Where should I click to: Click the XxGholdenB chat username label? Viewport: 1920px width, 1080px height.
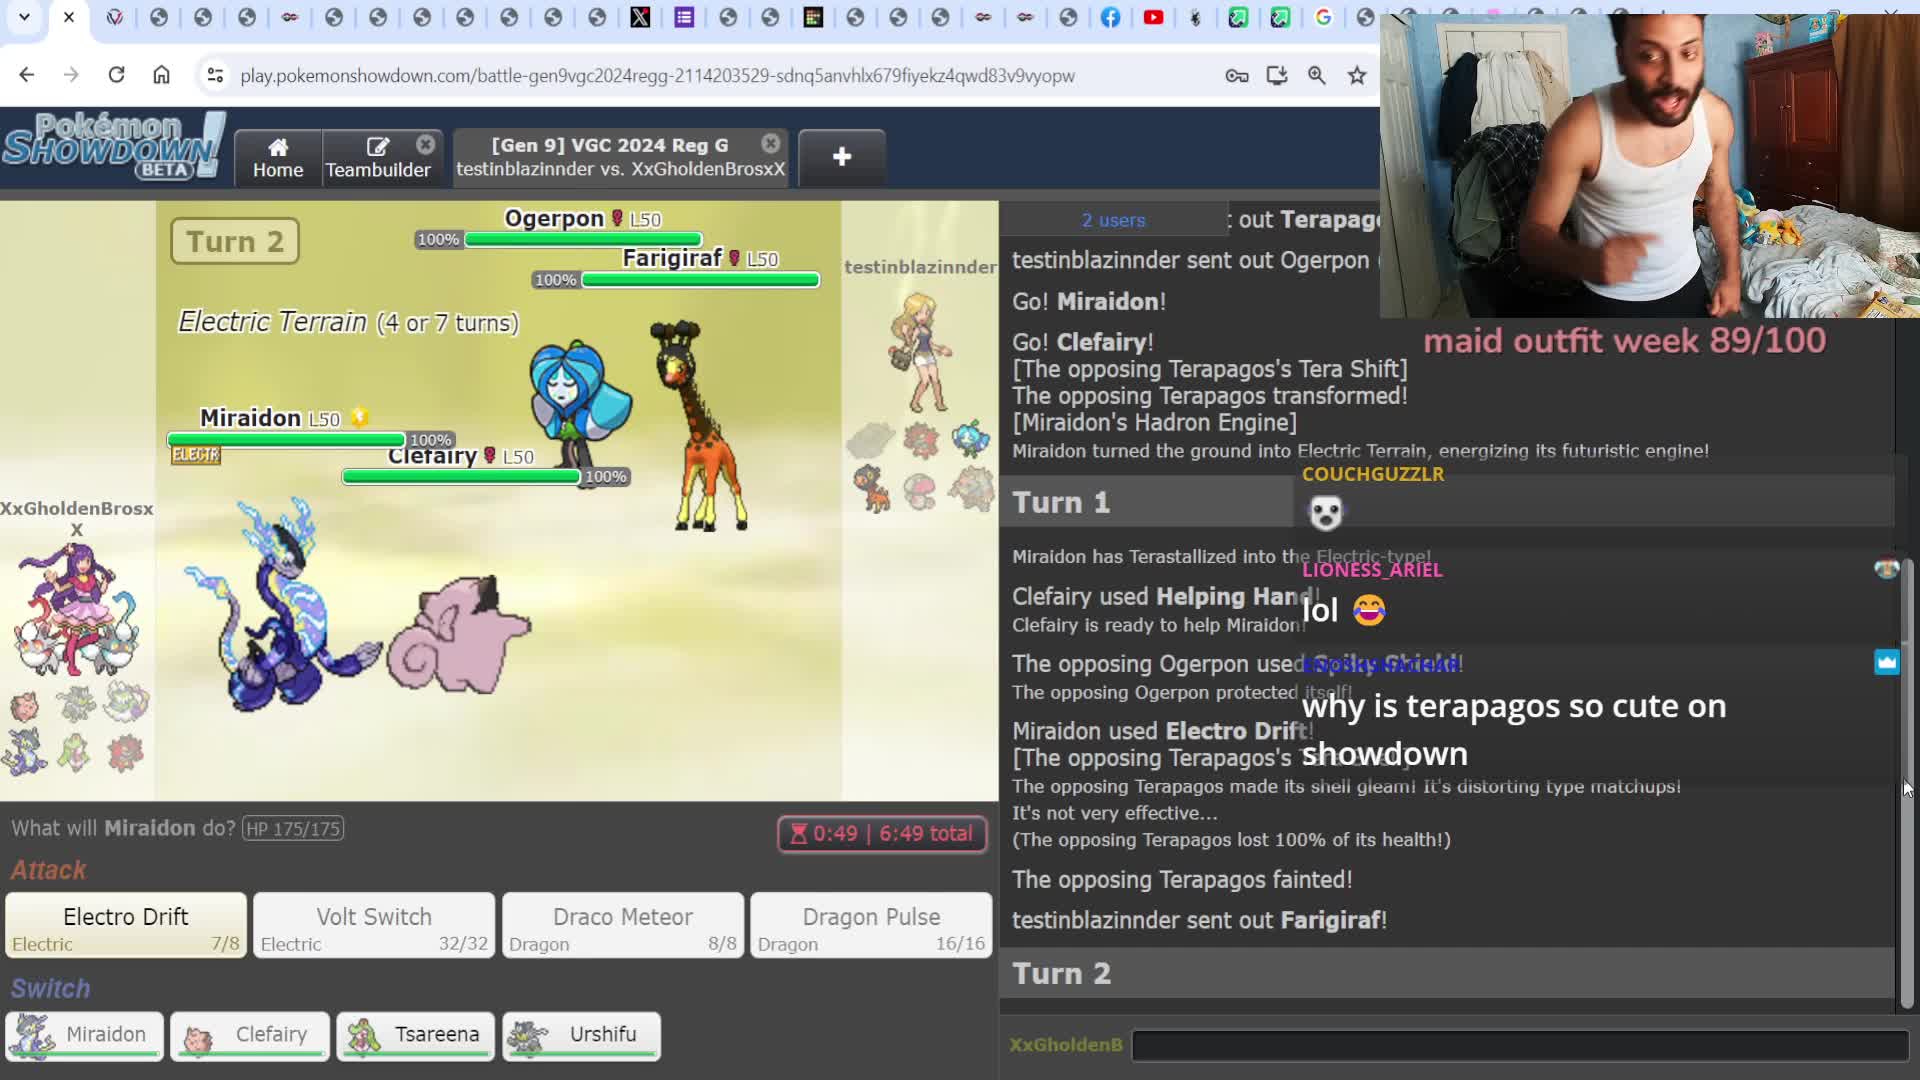click(1066, 1045)
